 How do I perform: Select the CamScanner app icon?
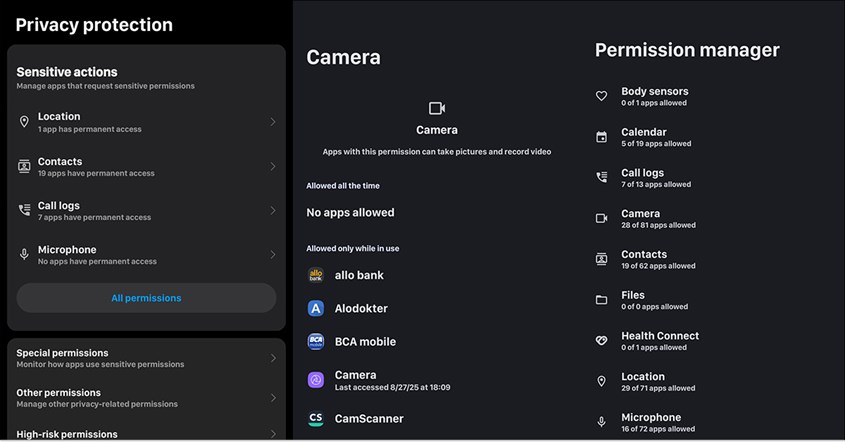coord(316,419)
